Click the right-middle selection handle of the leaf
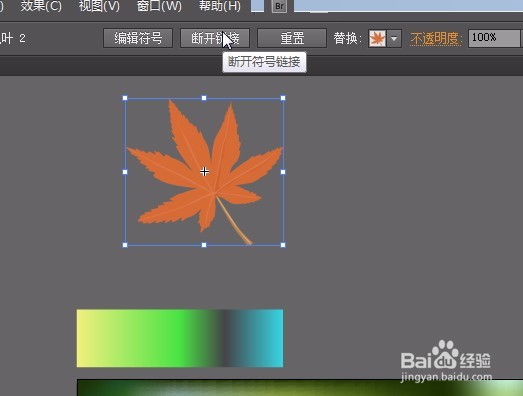 283,172
